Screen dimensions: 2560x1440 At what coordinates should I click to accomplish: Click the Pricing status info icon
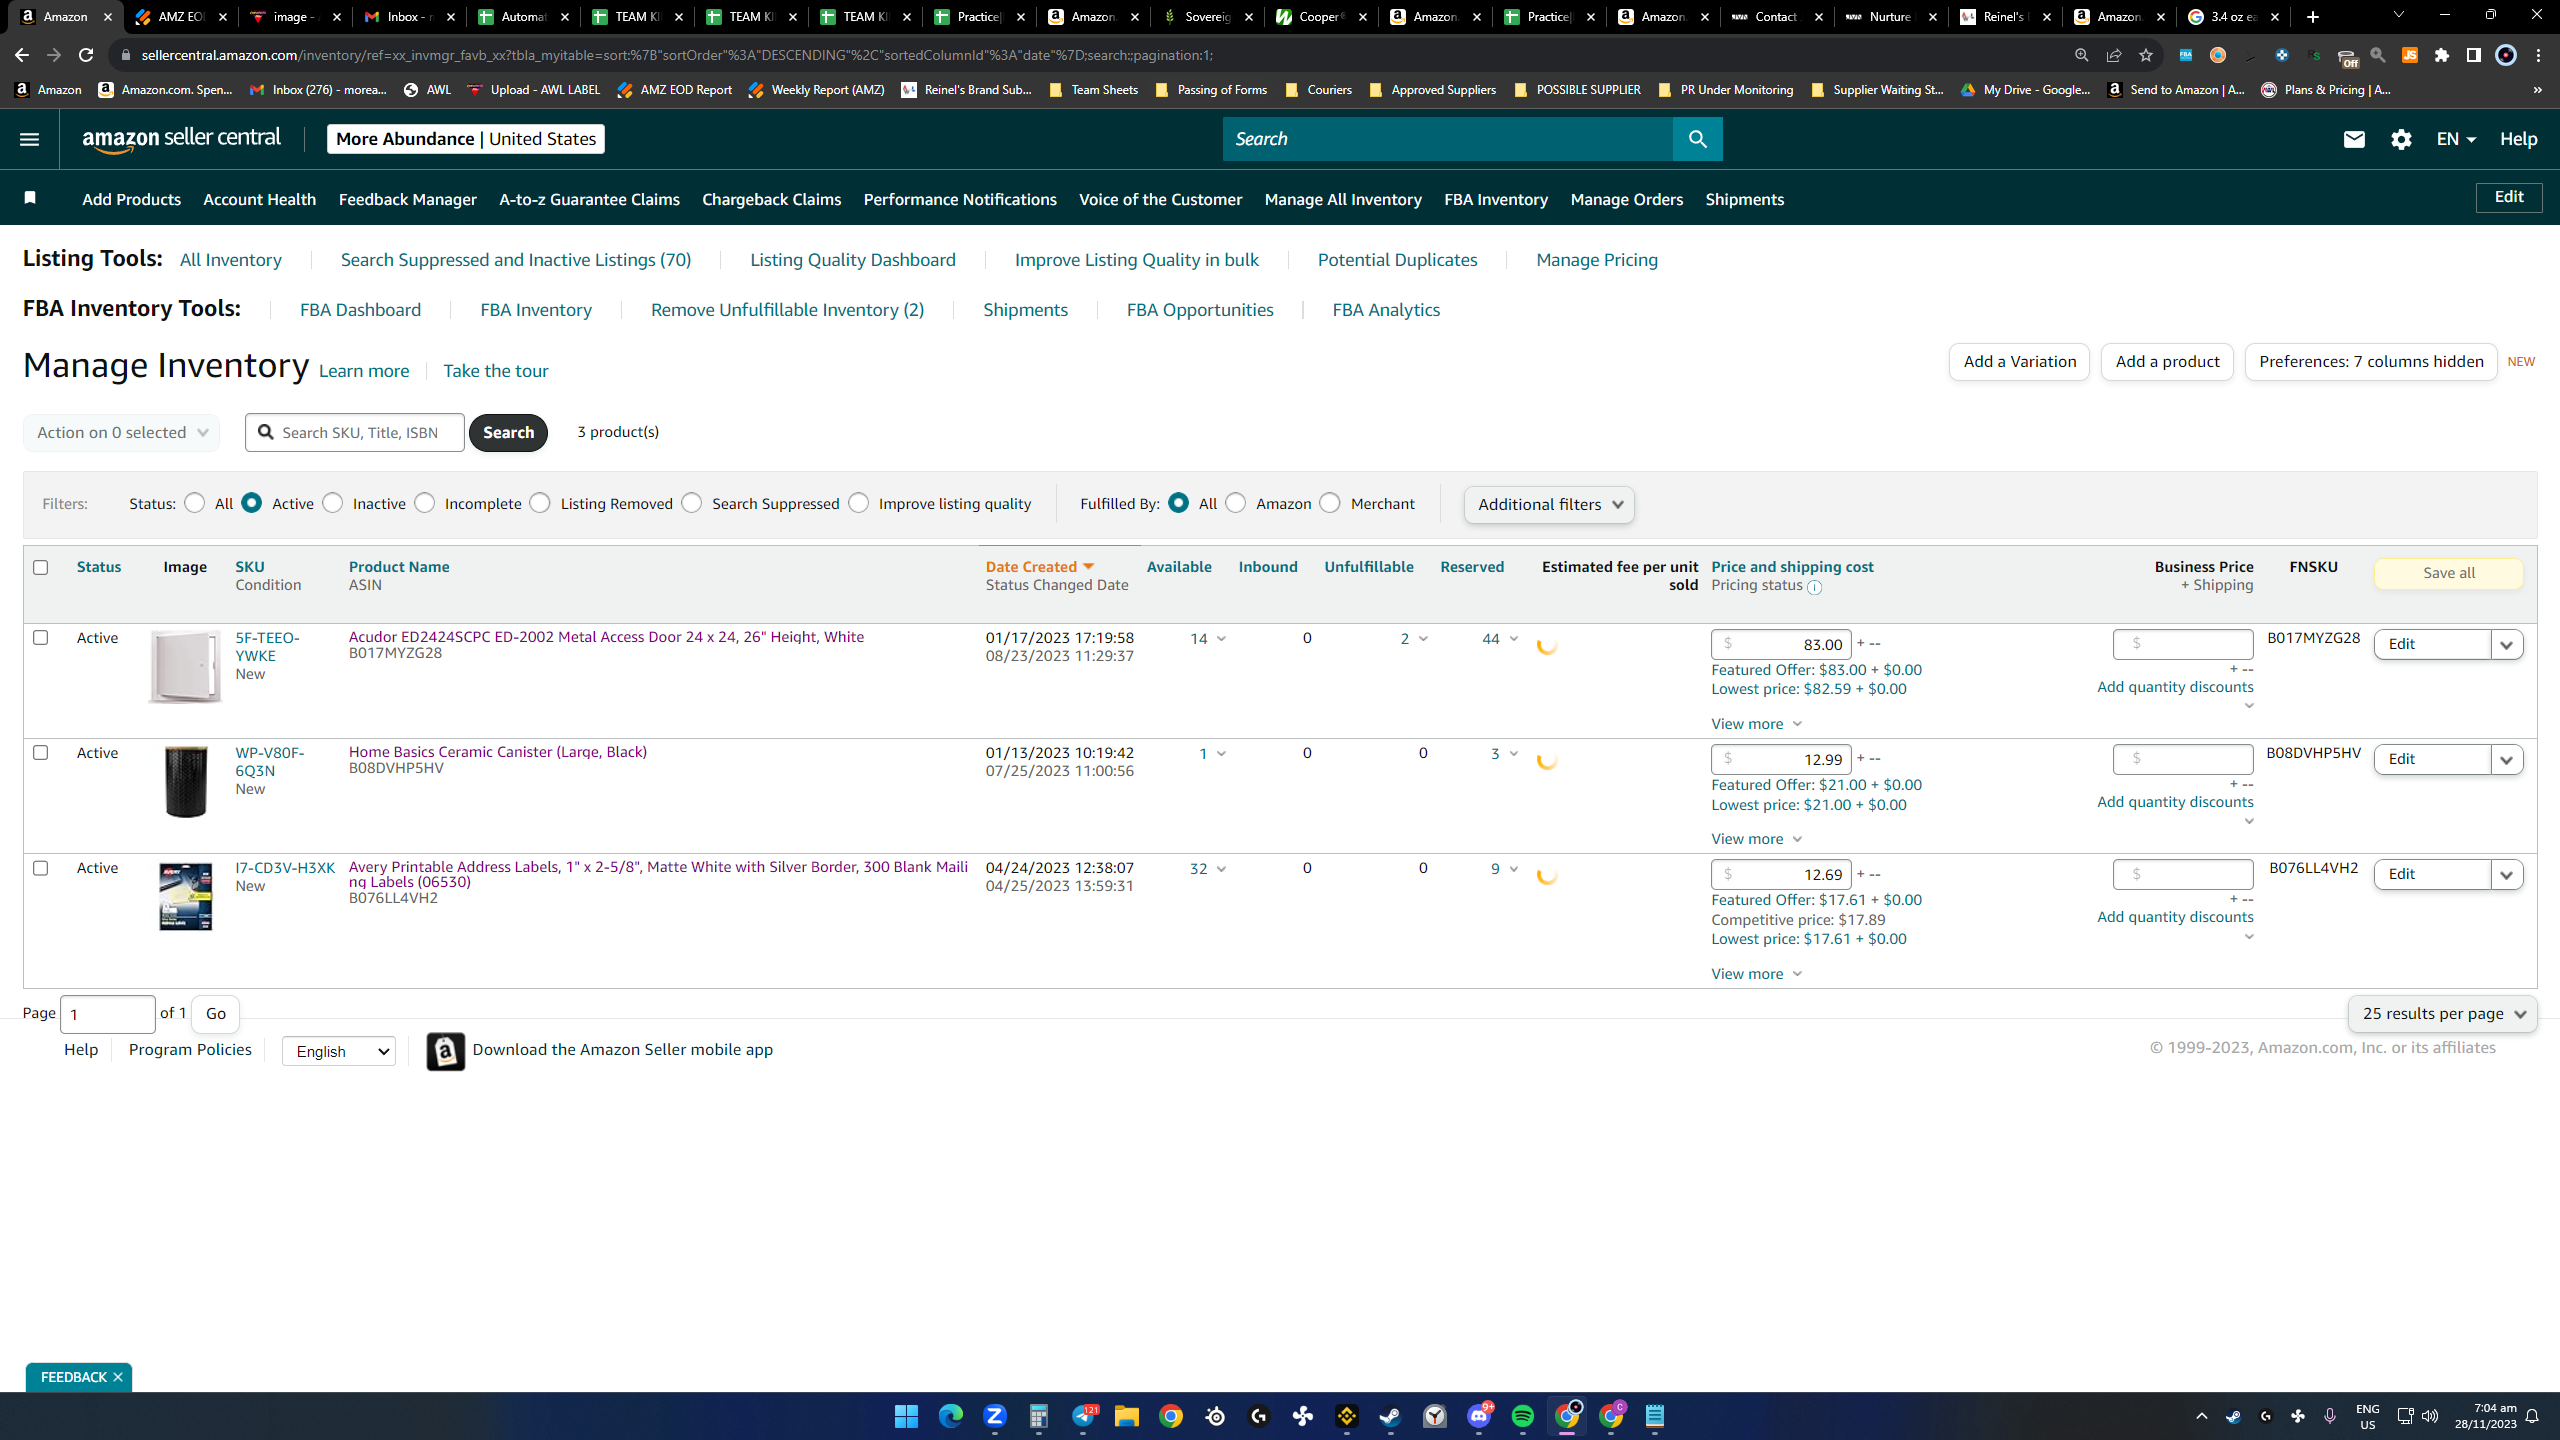pos(1815,587)
